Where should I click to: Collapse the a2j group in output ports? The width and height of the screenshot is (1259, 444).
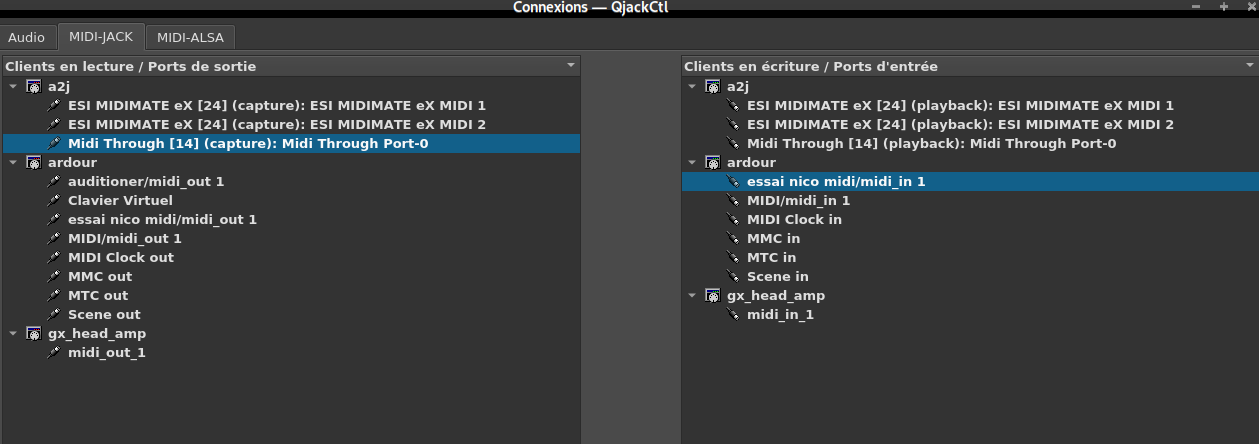pos(12,87)
